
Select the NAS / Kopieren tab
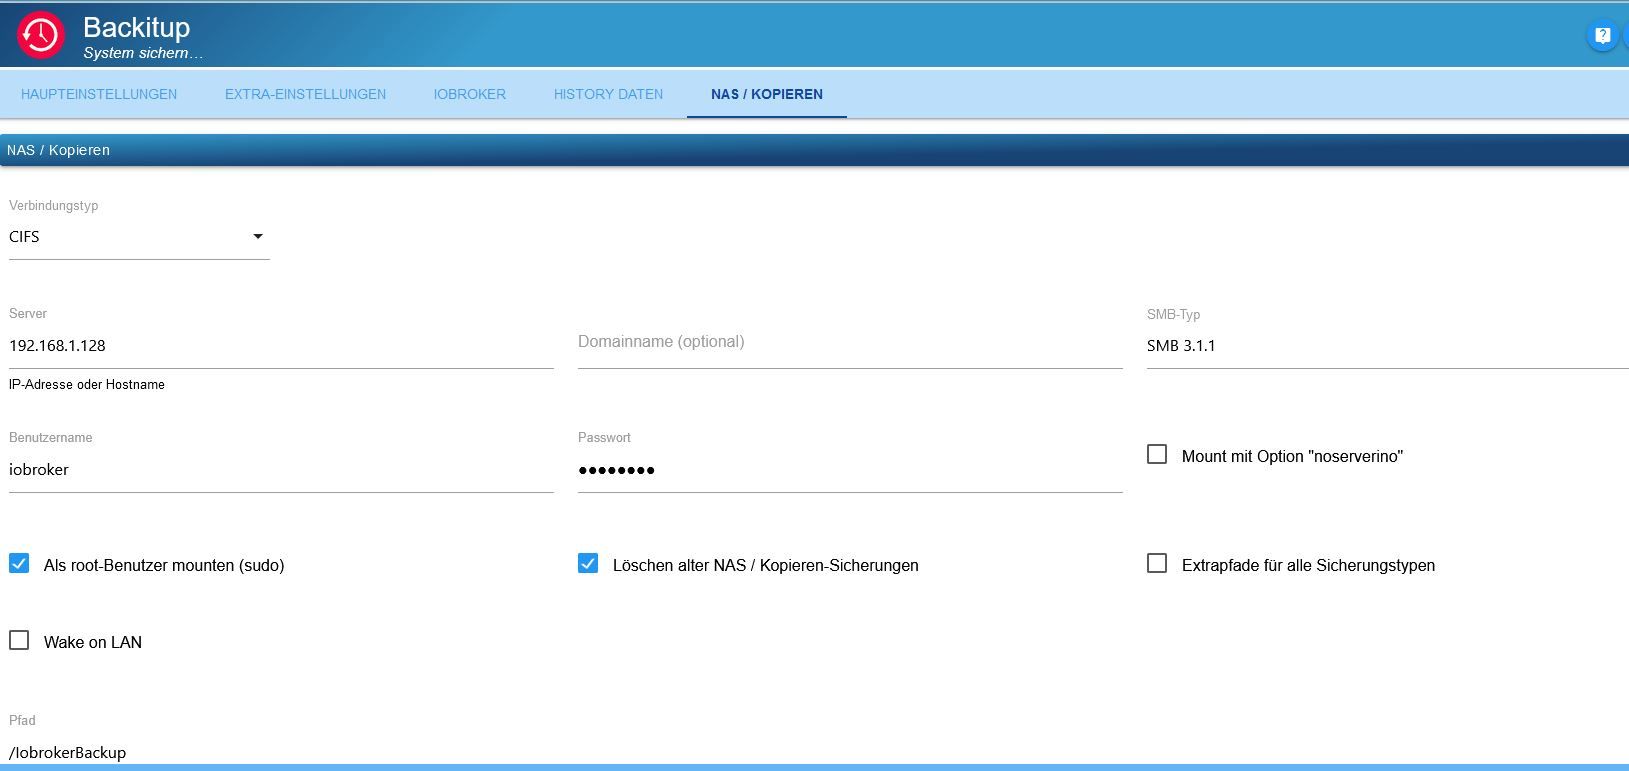(767, 94)
